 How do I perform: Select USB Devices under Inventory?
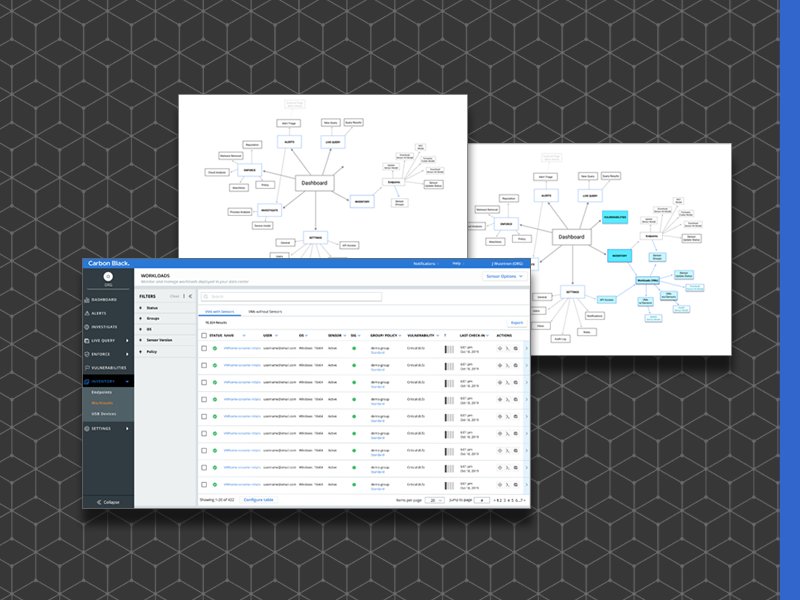pos(104,414)
